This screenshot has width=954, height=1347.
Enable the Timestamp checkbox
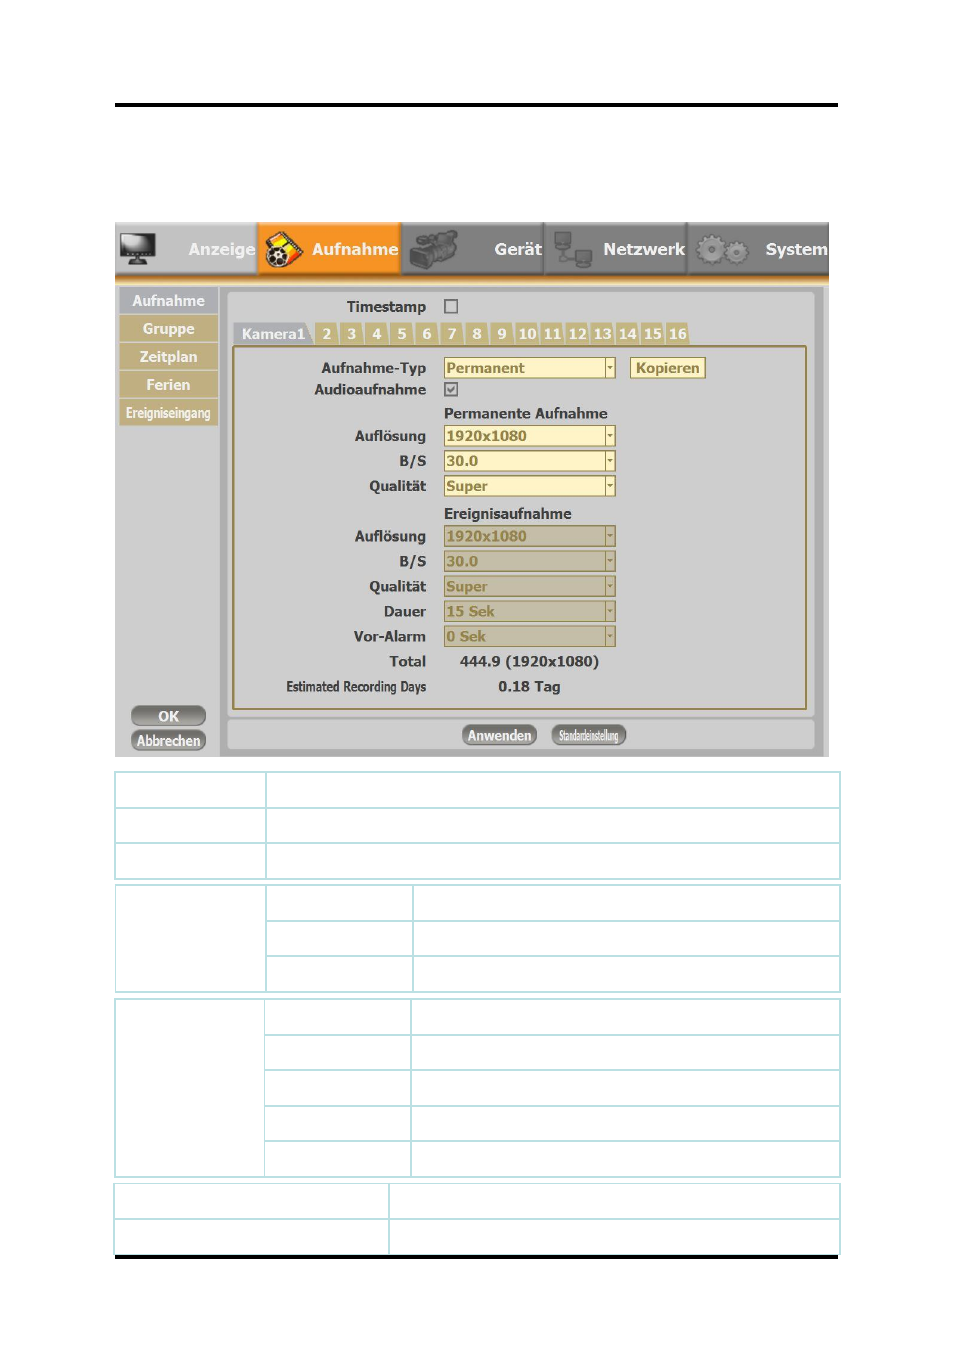pos(451,307)
